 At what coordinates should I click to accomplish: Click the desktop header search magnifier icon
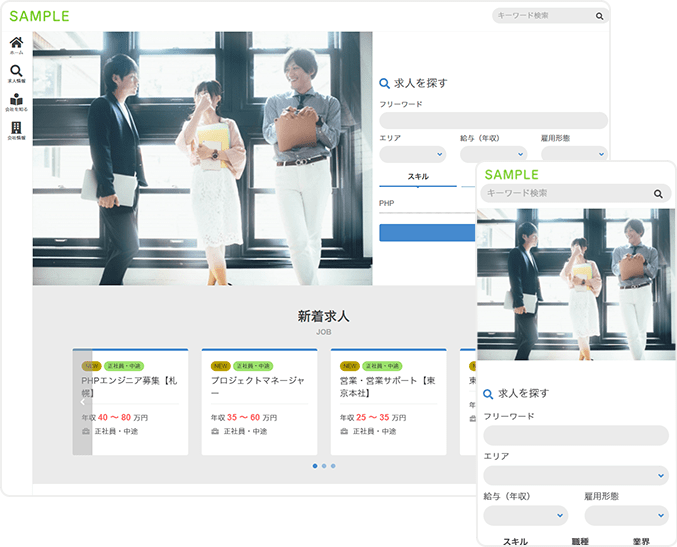point(599,16)
